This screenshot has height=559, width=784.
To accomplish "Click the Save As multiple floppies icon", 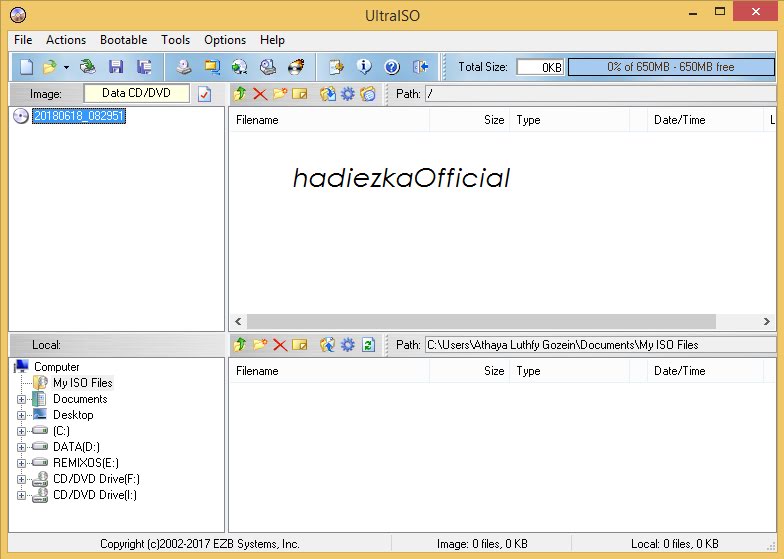I will tap(144, 66).
